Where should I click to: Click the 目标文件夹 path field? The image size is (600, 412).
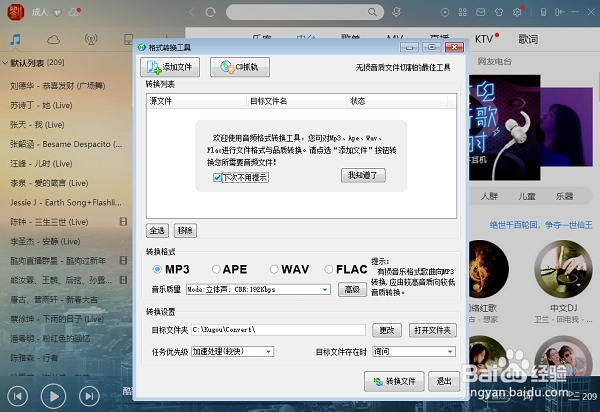[x=278, y=330]
